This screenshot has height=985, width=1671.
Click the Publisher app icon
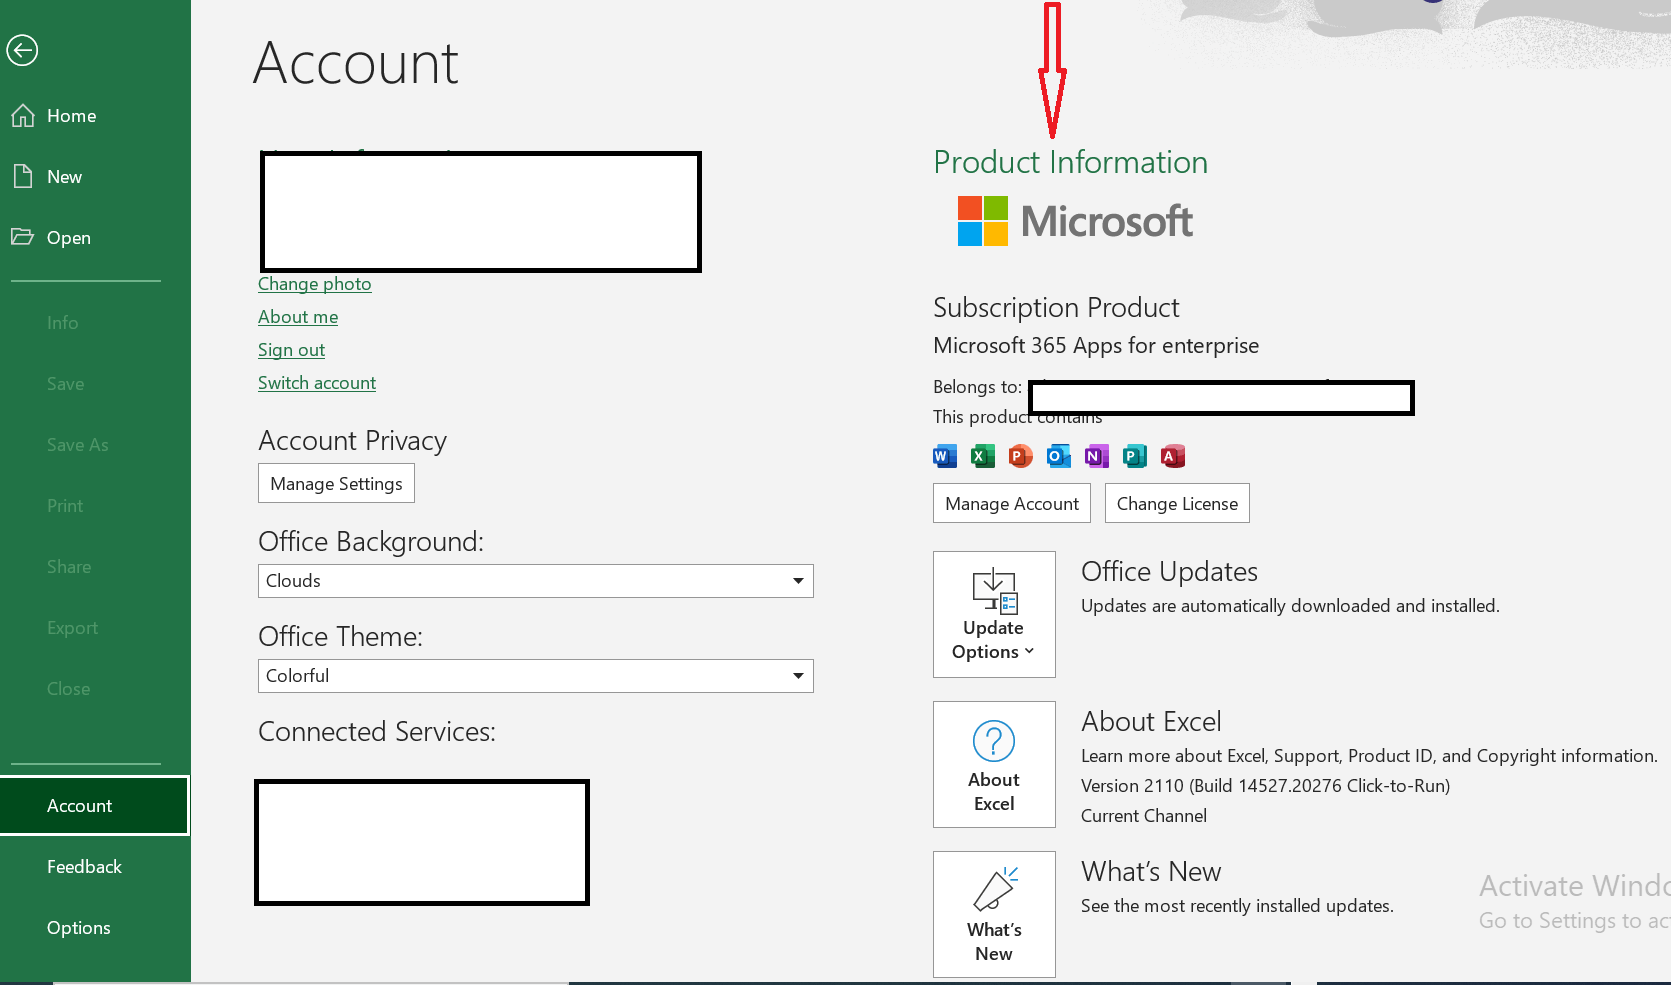pyautogui.click(x=1134, y=456)
